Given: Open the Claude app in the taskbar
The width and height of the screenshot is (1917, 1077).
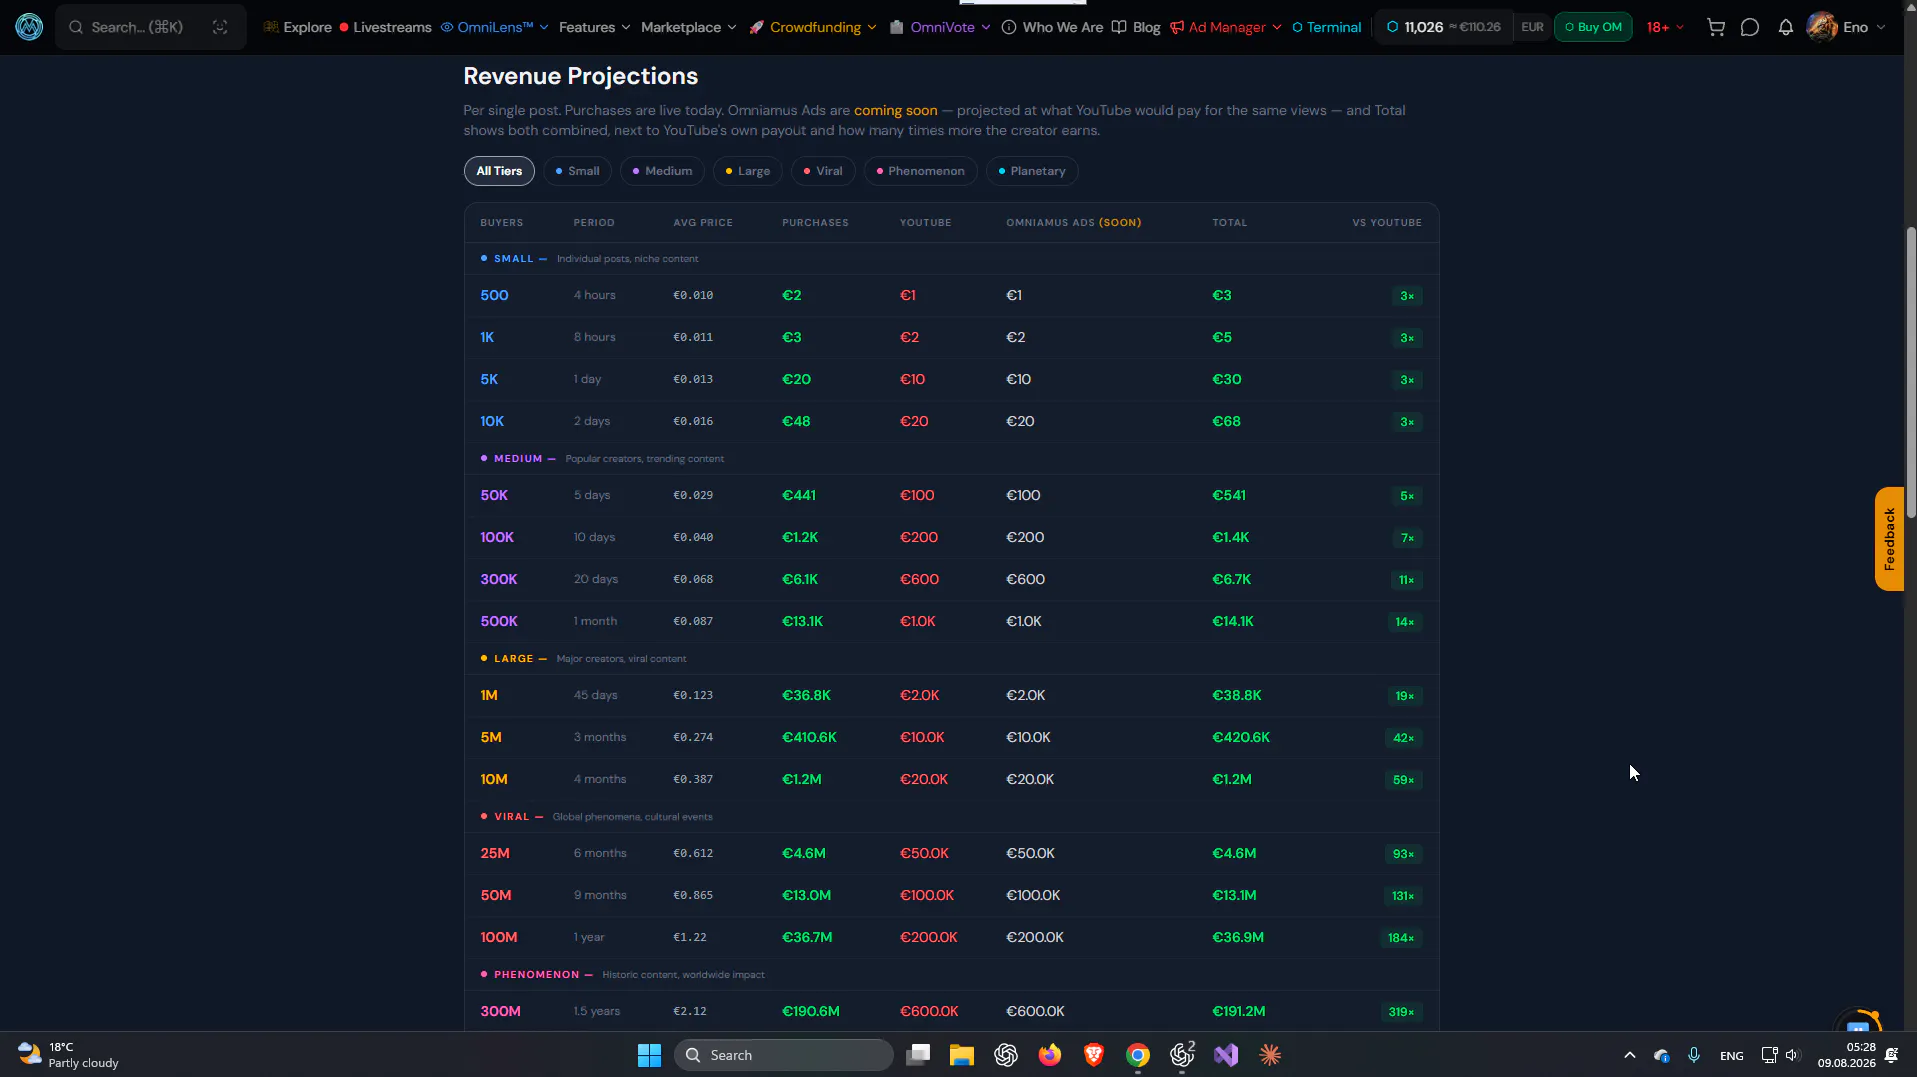Looking at the screenshot, I should point(1270,1055).
